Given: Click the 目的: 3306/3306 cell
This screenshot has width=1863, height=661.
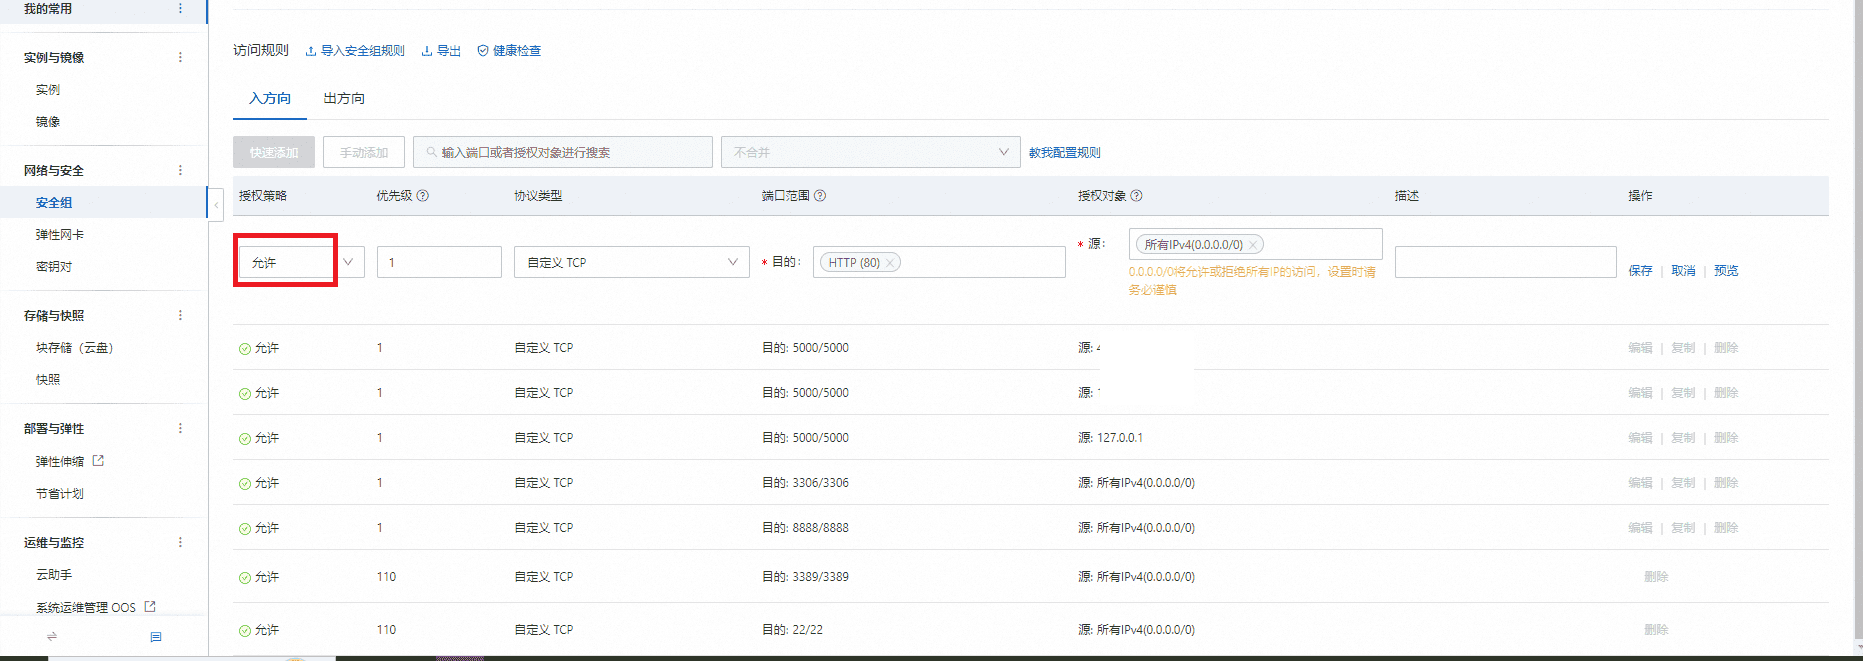Looking at the screenshot, I should 805,483.
